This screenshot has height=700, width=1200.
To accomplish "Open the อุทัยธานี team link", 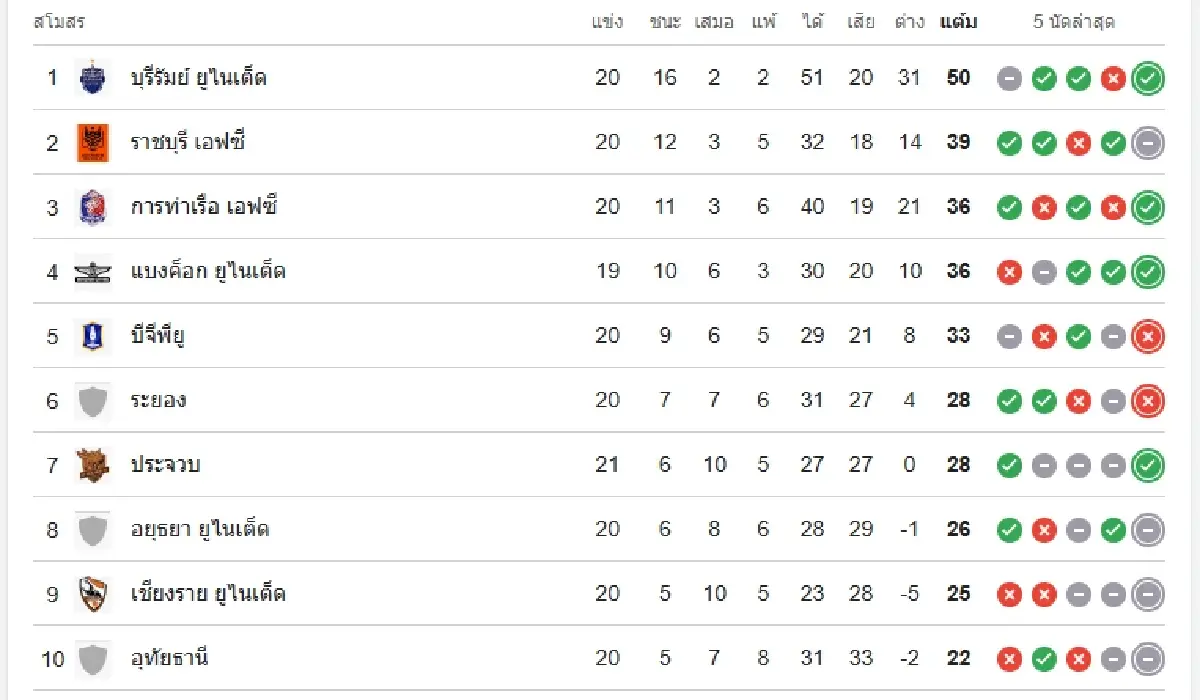I will click(169, 659).
